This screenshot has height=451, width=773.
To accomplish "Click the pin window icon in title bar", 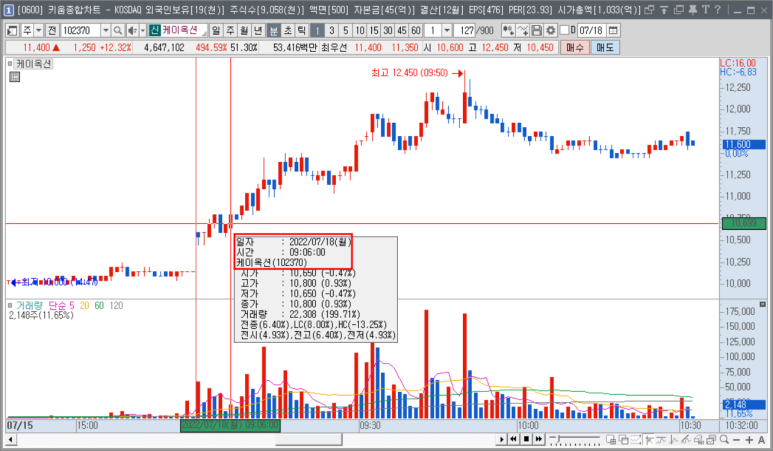I will click(692, 9).
